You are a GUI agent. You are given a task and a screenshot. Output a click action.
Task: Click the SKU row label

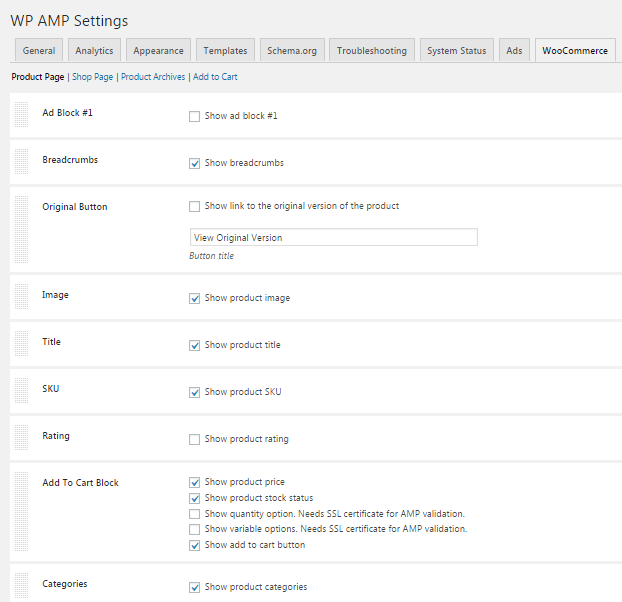[51, 389]
